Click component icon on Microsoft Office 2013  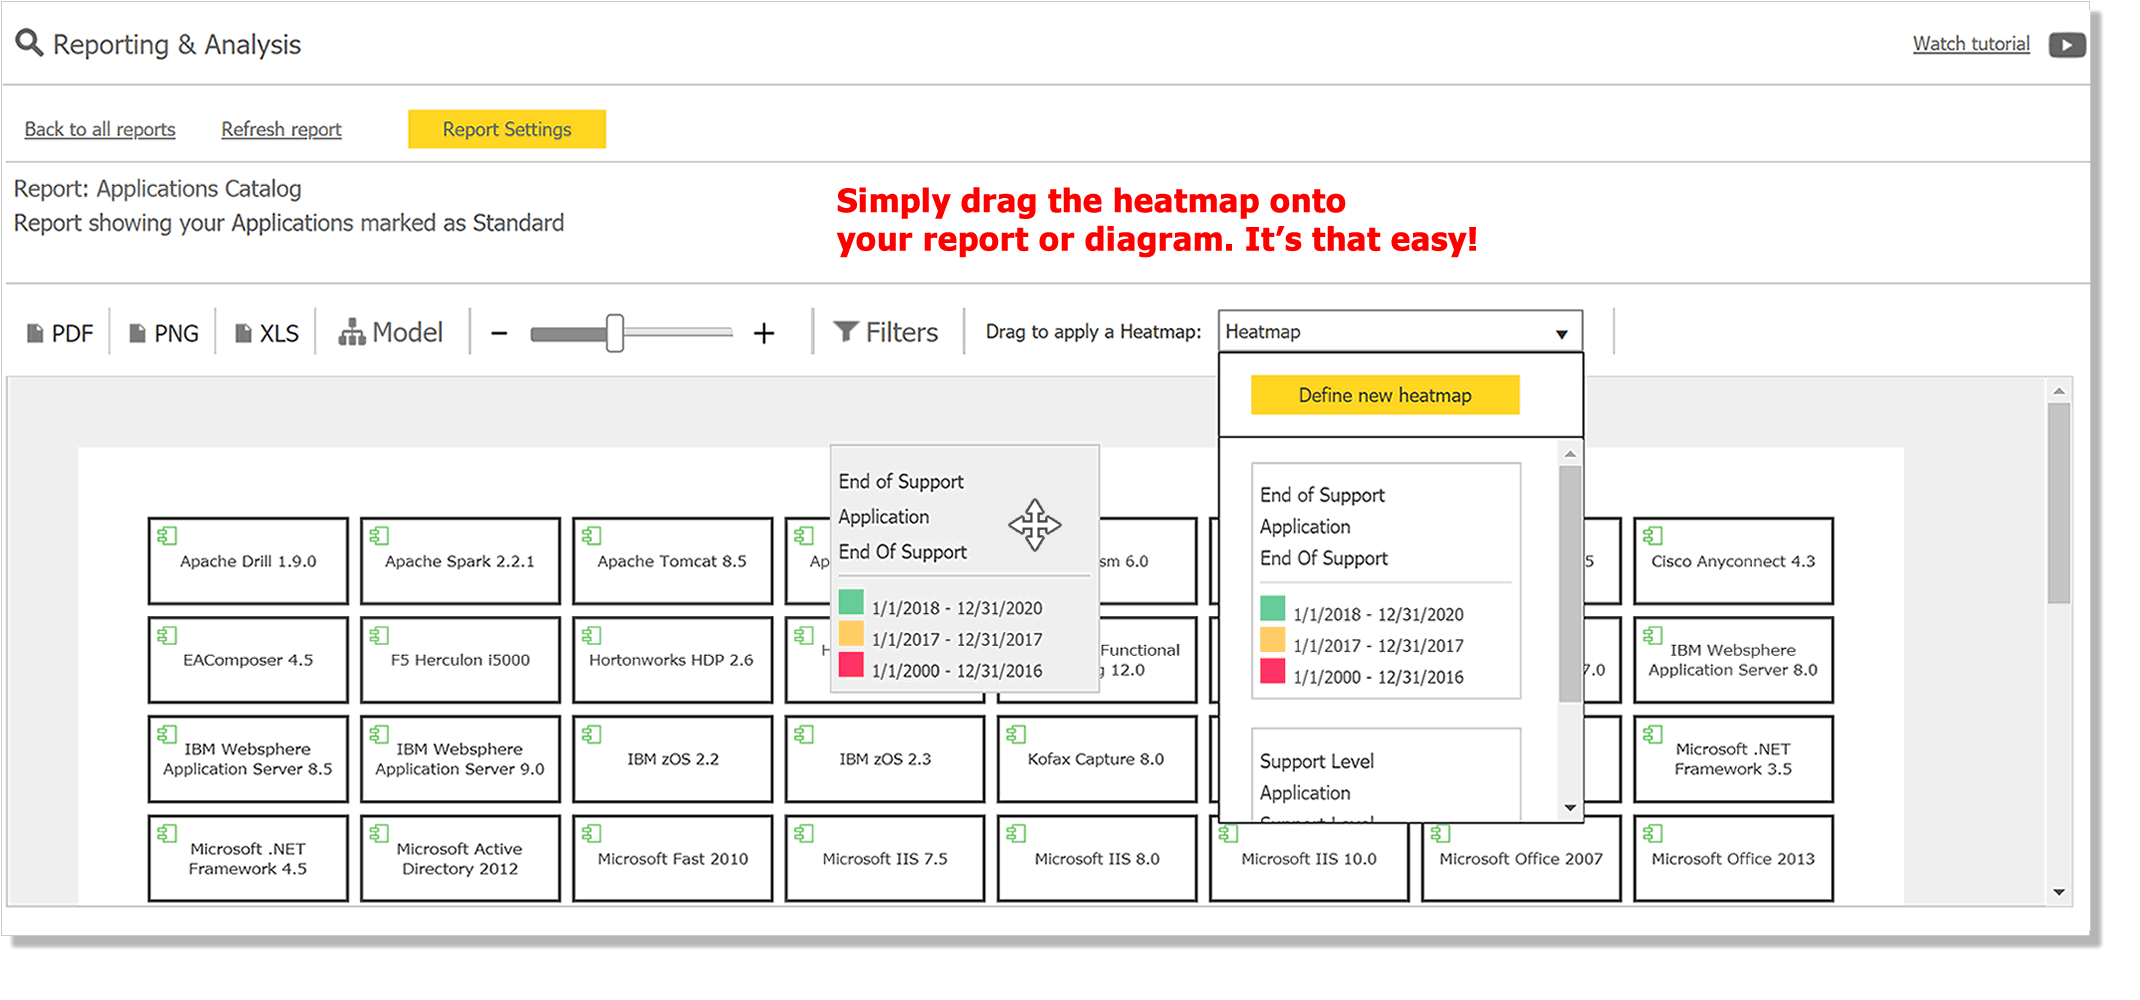pyautogui.click(x=1653, y=833)
